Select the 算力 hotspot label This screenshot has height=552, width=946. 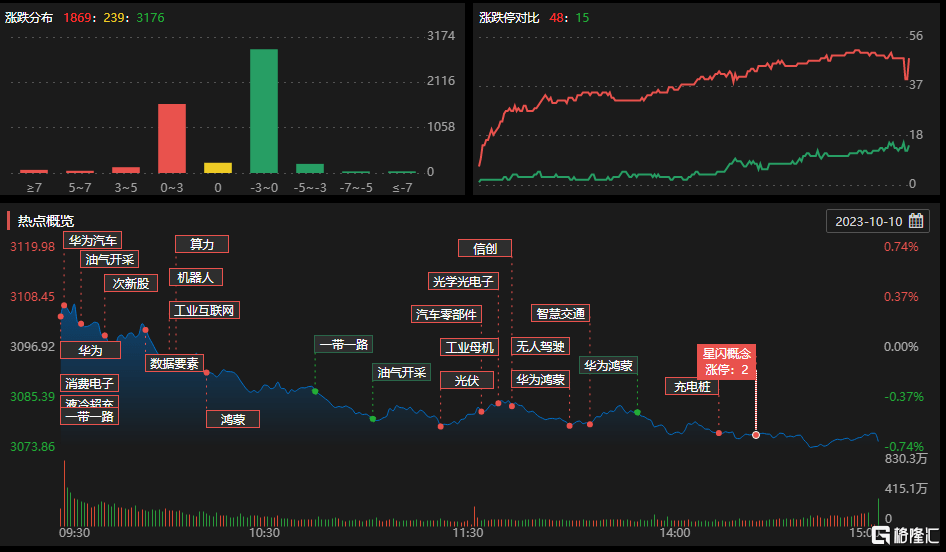tap(202, 244)
